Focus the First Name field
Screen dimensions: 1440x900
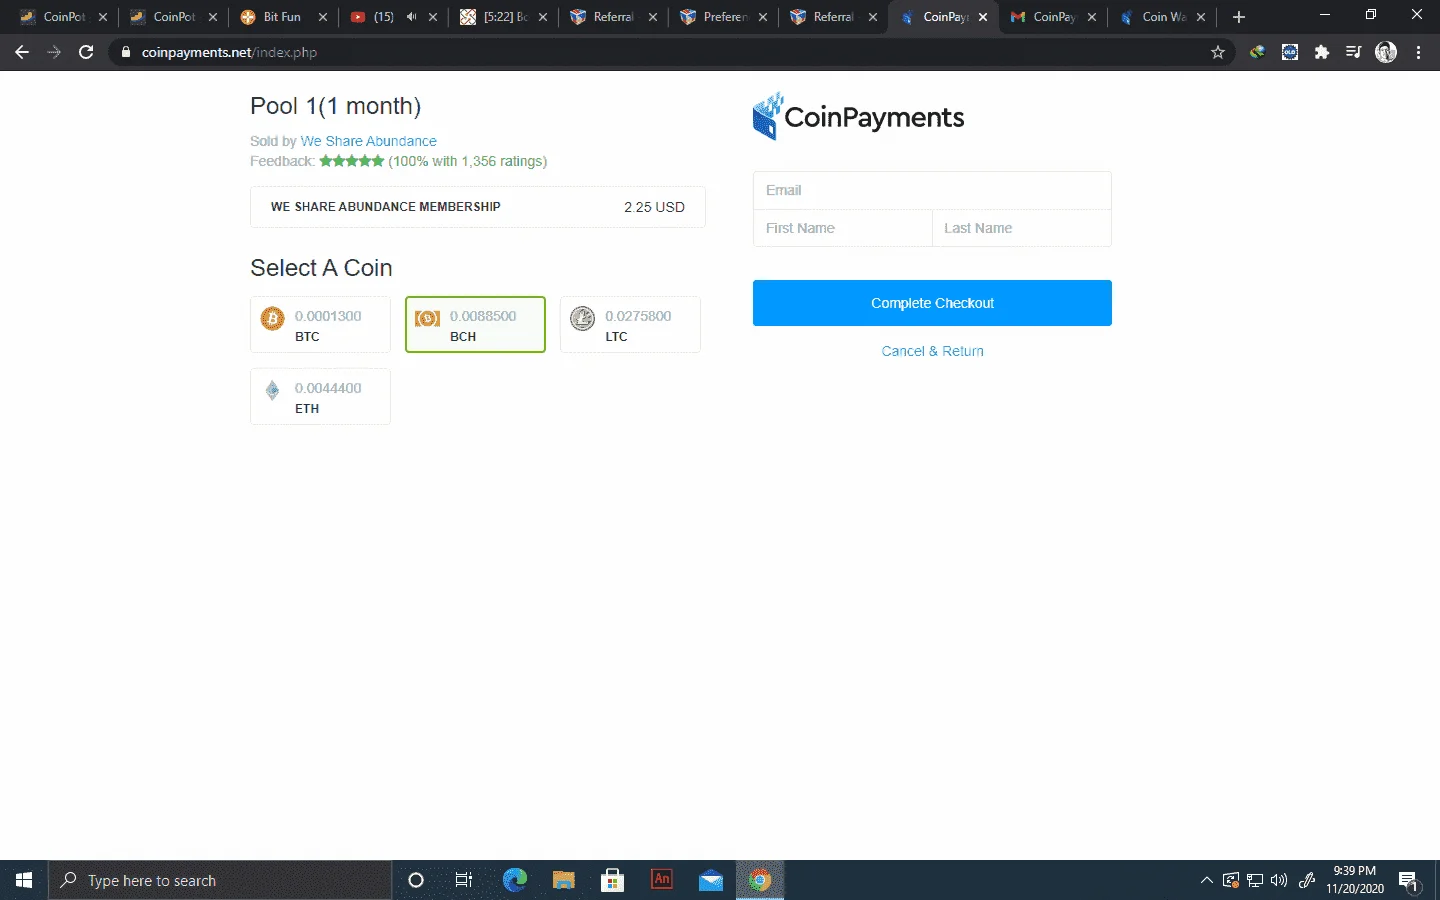[842, 228]
